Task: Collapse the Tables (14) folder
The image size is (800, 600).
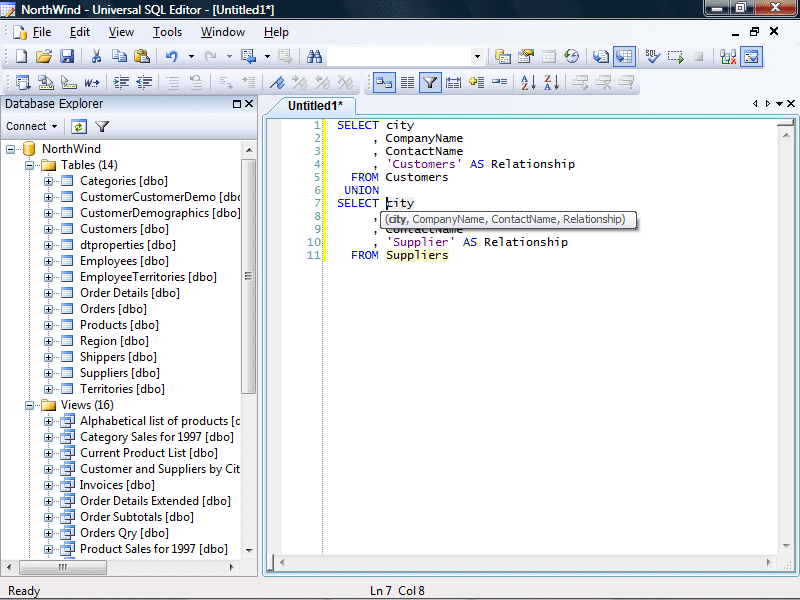Action: [30, 165]
